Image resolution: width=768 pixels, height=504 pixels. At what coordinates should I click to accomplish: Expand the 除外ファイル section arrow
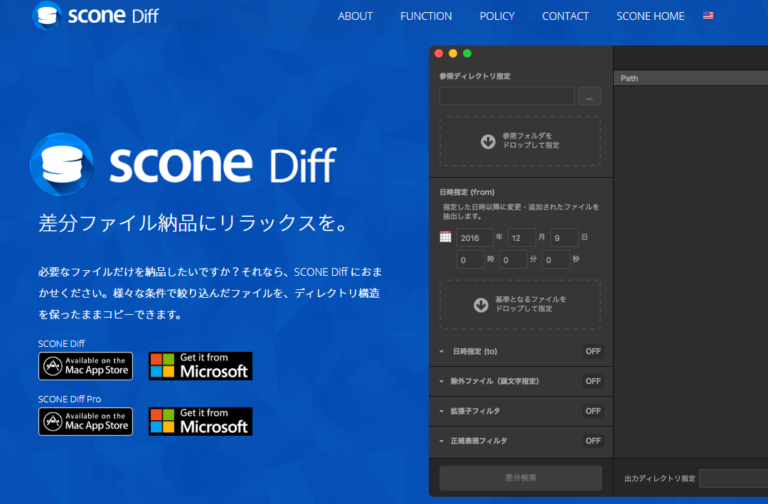coord(443,381)
